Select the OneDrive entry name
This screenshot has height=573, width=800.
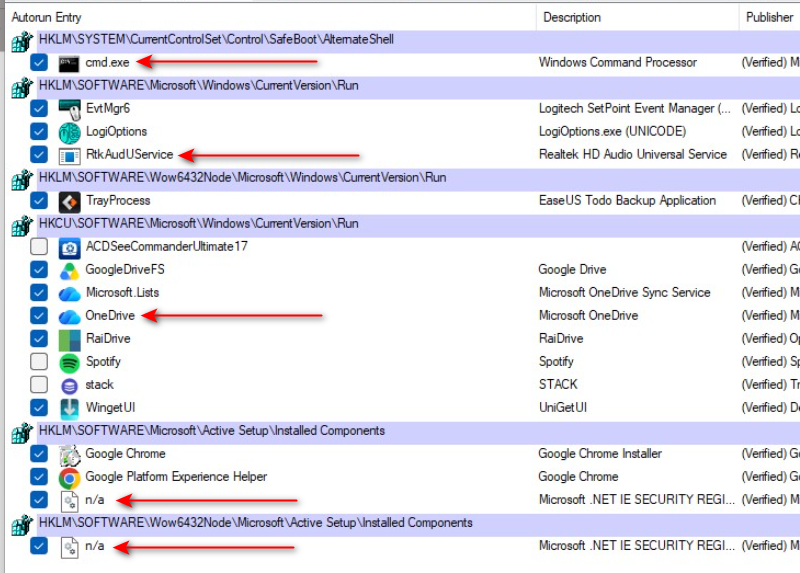click(x=110, y=315)
